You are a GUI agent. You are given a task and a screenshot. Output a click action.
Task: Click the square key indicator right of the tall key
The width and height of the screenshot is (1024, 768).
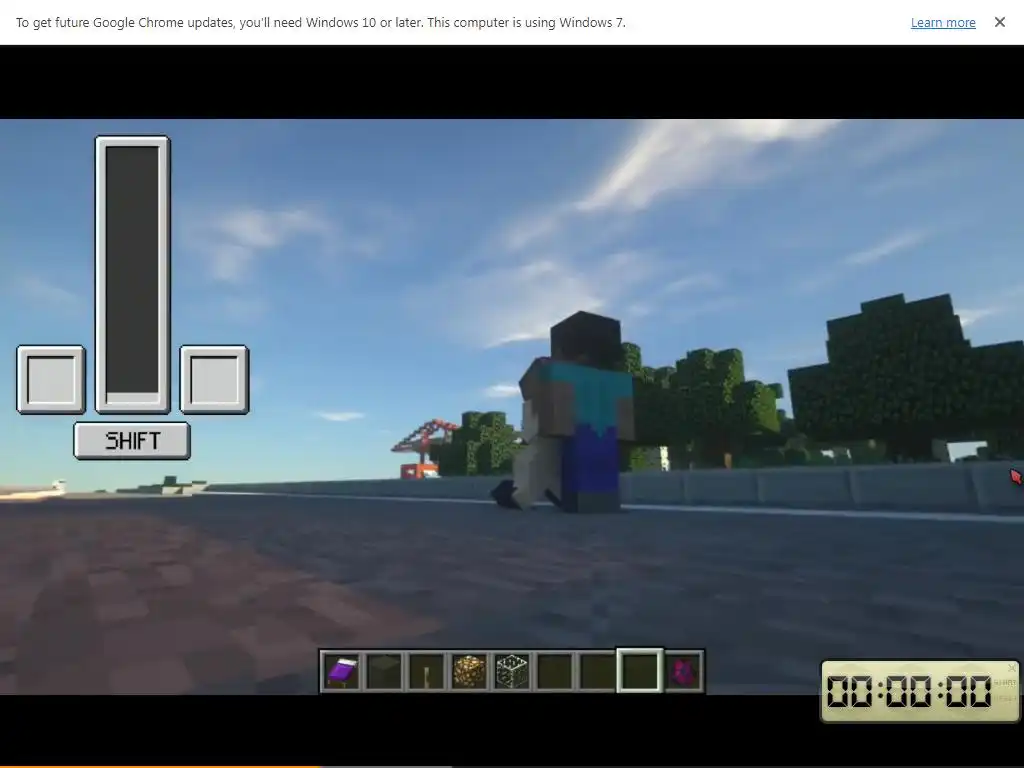point(214,379)
